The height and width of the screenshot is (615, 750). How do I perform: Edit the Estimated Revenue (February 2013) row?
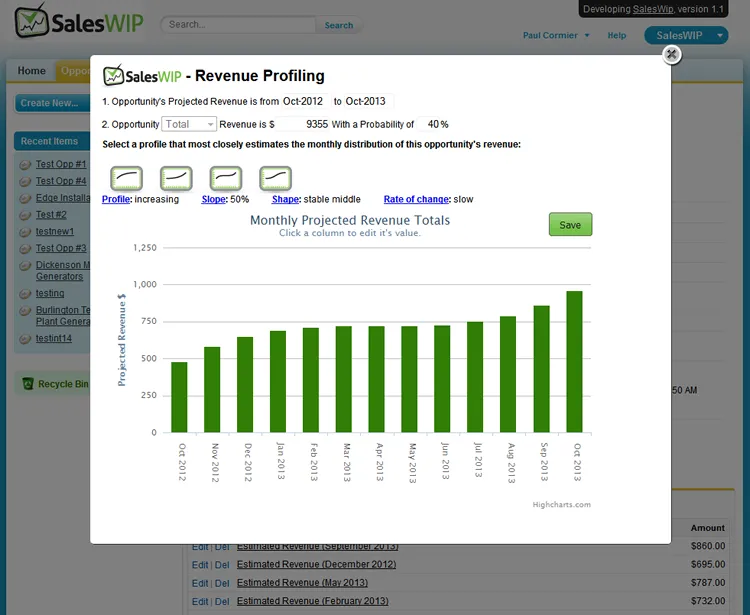tap(199, 602)
